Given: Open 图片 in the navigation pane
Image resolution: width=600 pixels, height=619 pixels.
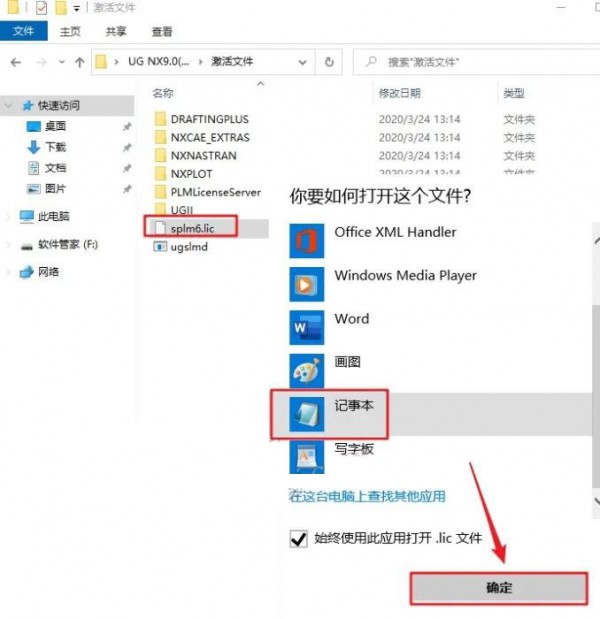Looking at the screenshot, I should tap(55, 189).
